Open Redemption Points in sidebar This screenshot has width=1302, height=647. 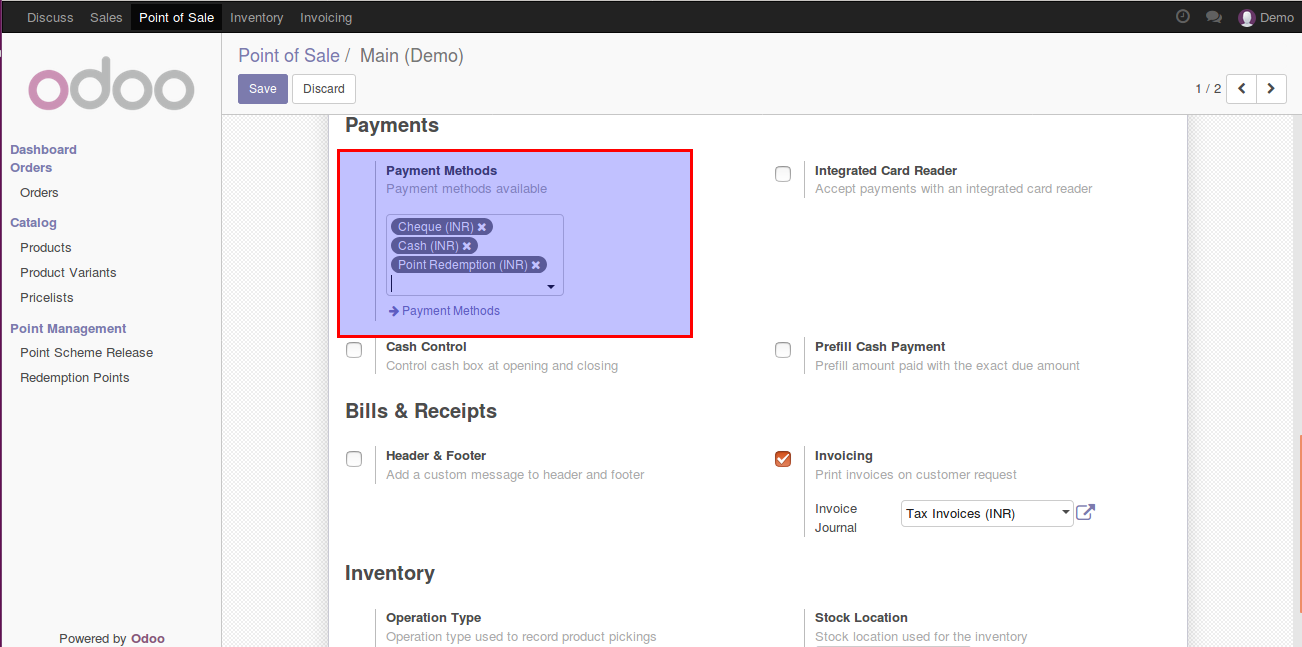75,378
